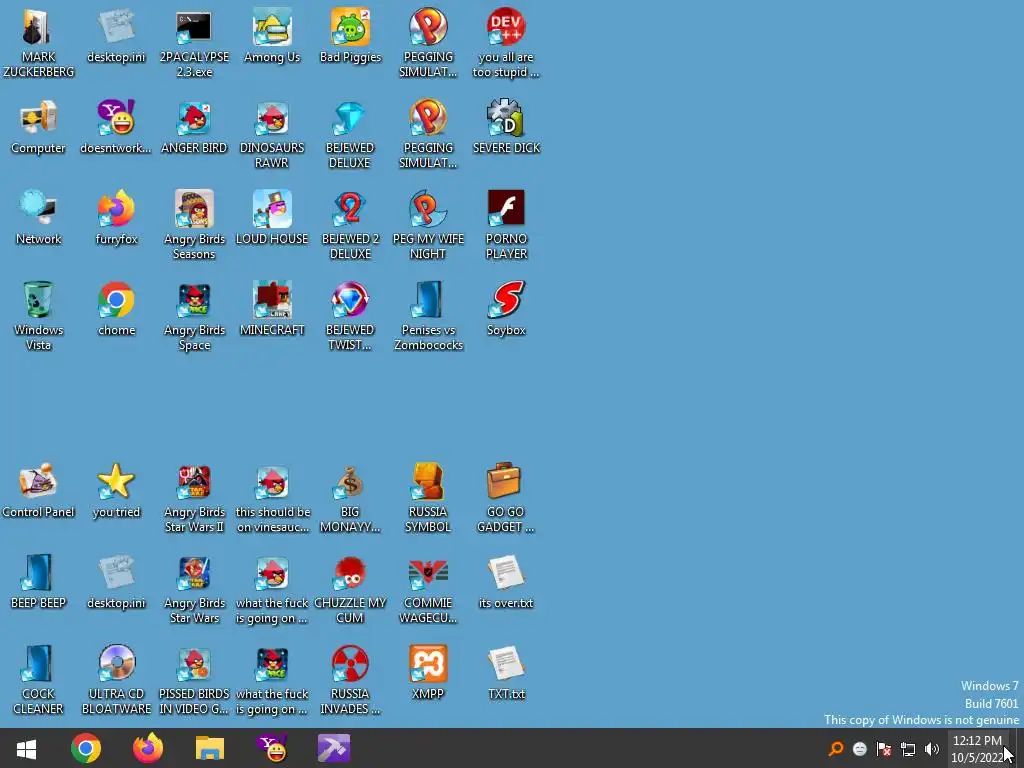Open Yahoo Messenger from the taskbar
This screenshot has height=768, width=1024.
[272, 748]
